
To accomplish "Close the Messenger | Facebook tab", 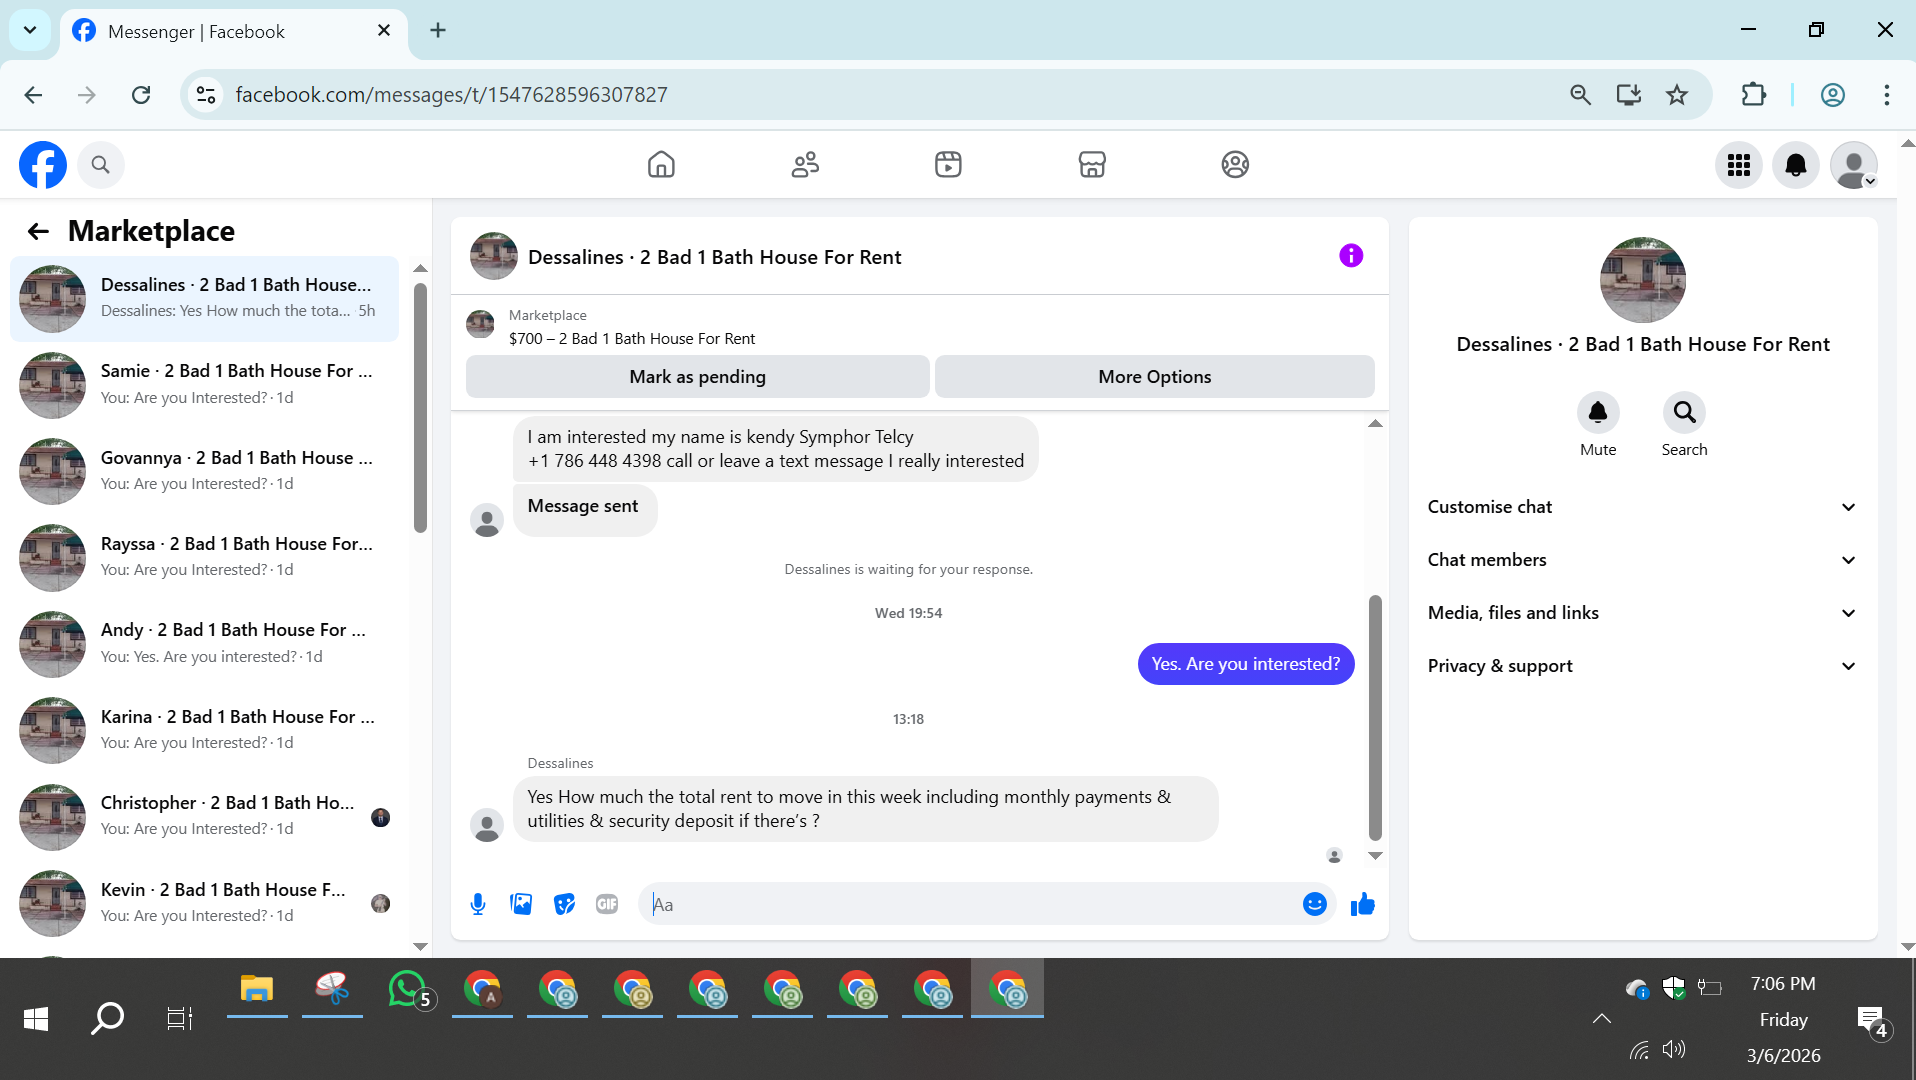I will pos(384,31).
